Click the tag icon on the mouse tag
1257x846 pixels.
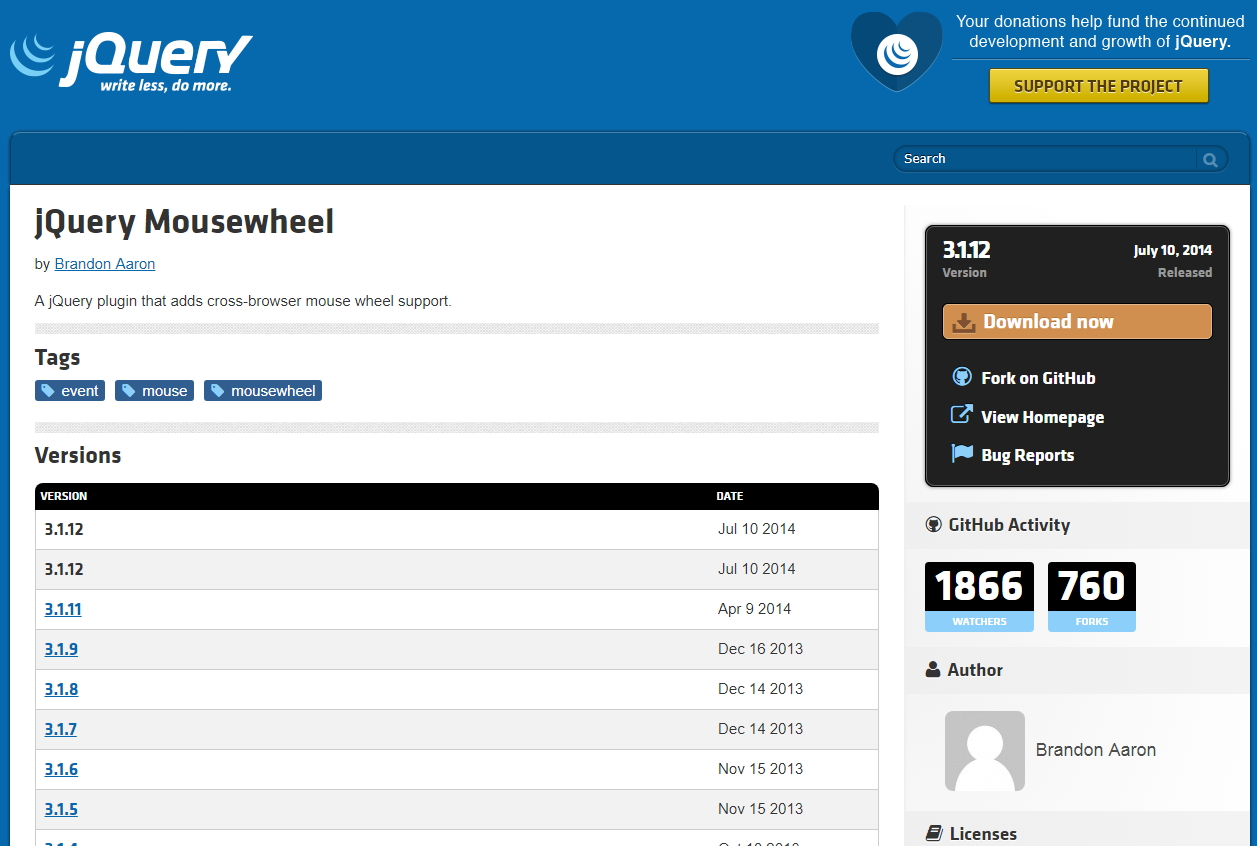pos(128,391)
